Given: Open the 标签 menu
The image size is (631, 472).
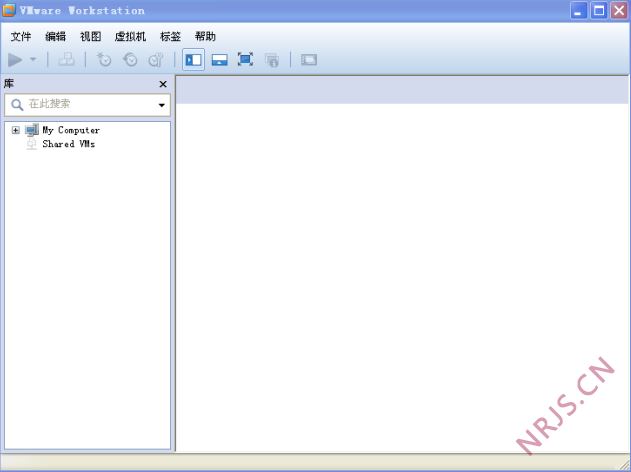Looking at the screenshot, I should coord(171,37).
